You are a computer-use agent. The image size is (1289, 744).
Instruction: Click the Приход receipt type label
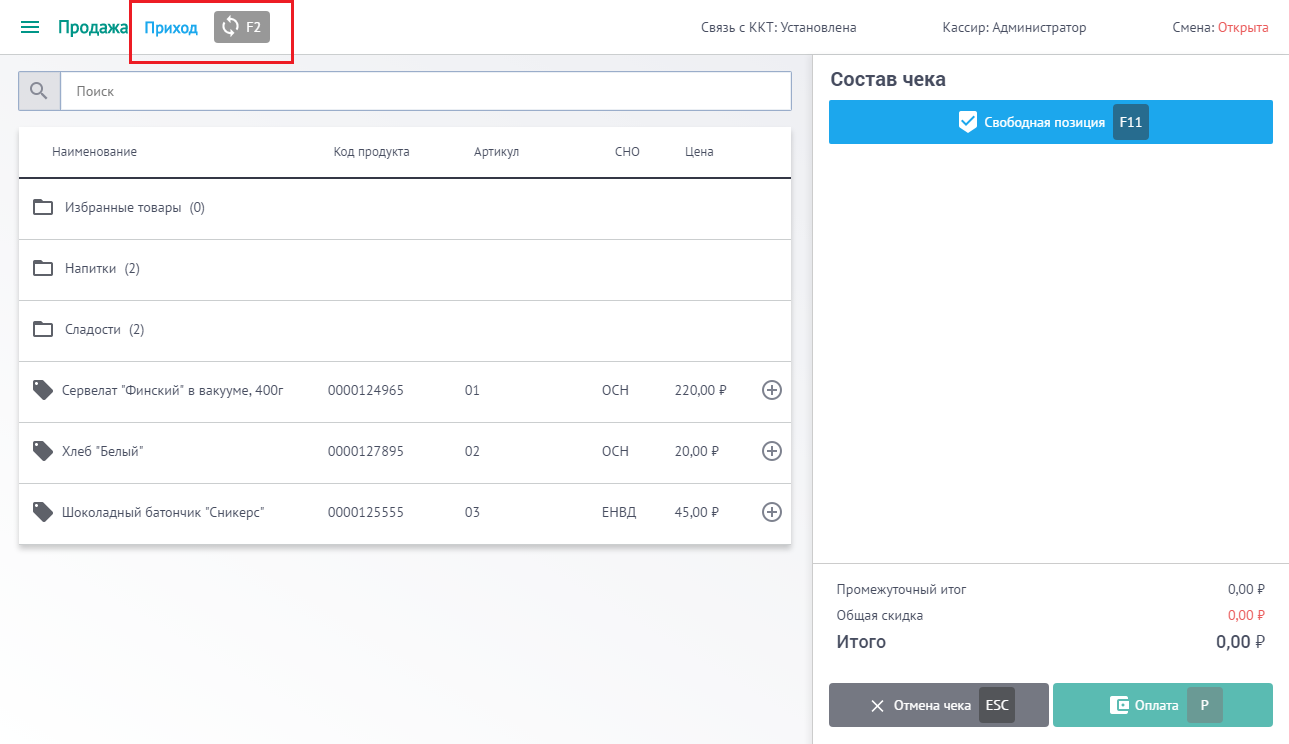[x=171, y=27]
